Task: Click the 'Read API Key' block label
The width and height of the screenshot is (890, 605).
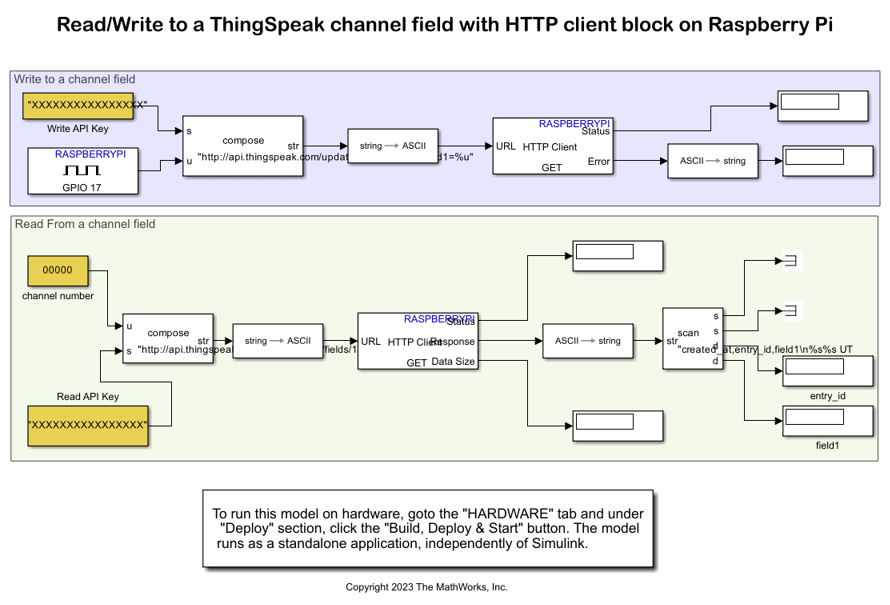Action: pos(88,396)
